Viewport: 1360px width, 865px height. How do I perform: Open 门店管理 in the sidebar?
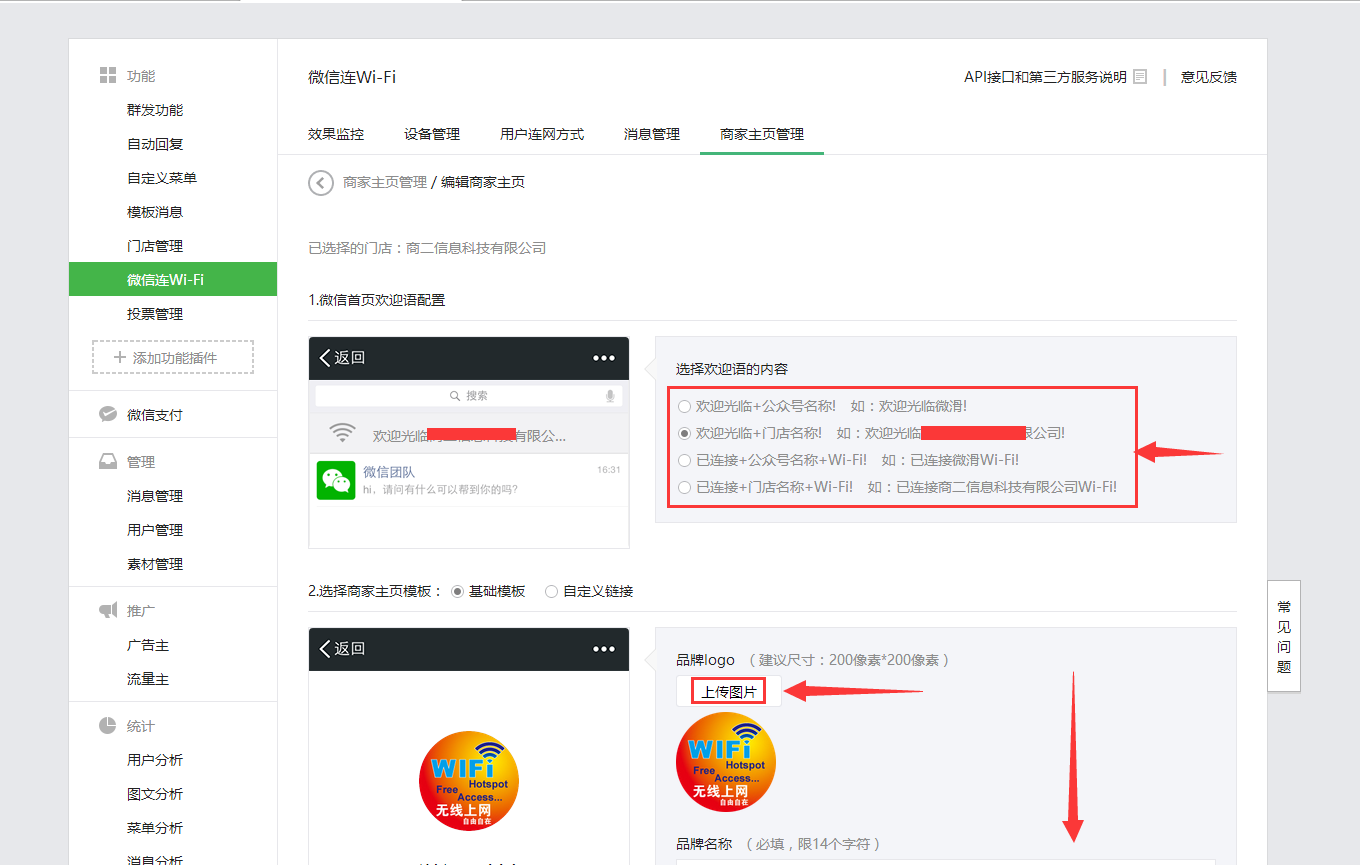pyautogui.click(x=155, y=246)
